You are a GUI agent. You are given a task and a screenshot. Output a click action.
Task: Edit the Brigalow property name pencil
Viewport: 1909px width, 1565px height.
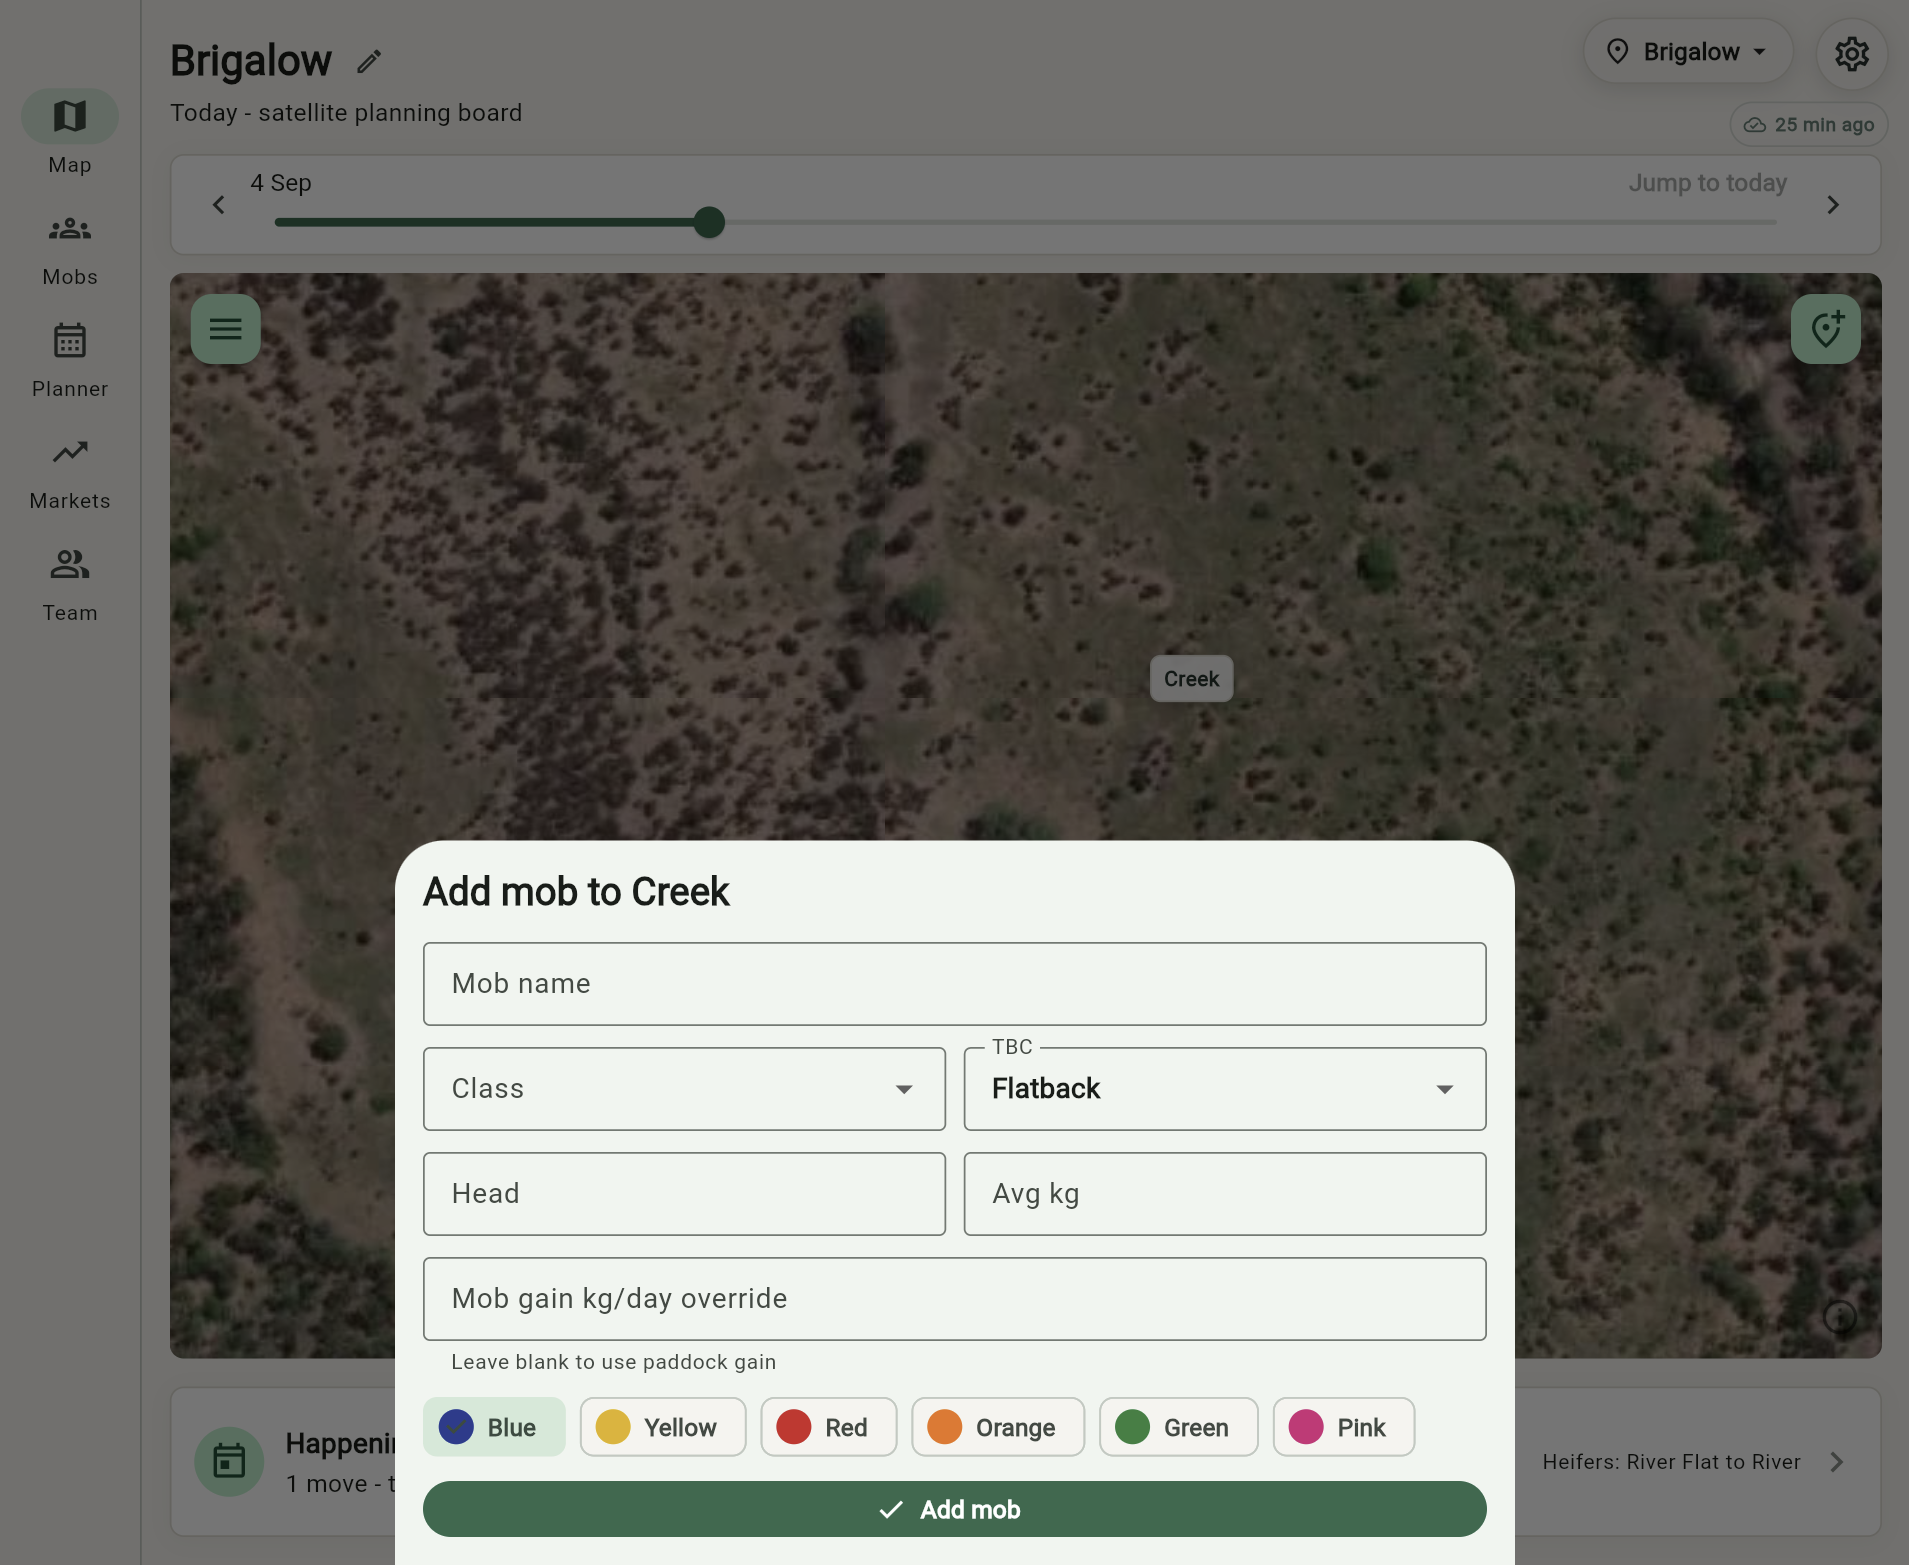tap(369, 62)
